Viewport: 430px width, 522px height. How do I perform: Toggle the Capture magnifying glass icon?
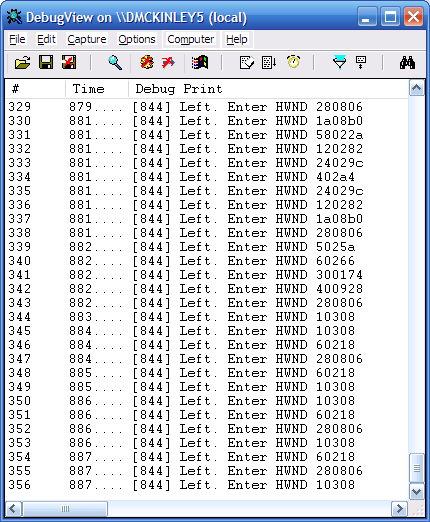click(x=115, y=62)
